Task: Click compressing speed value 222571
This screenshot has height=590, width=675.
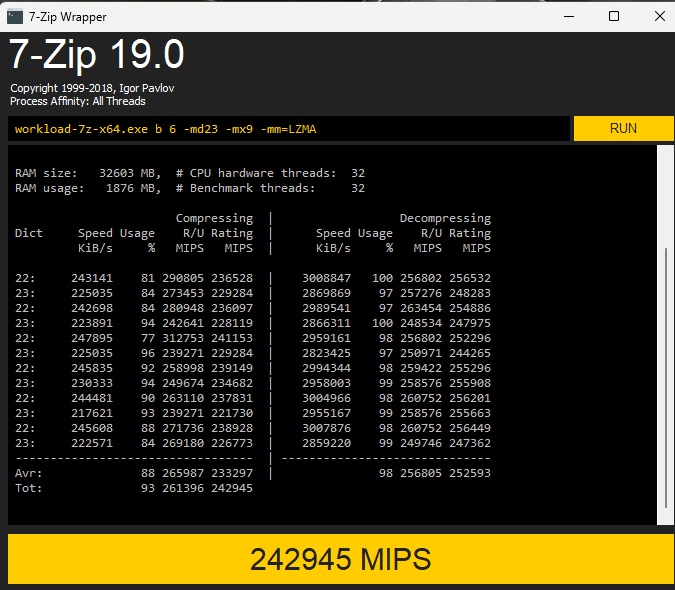Action: pos(92,443)
